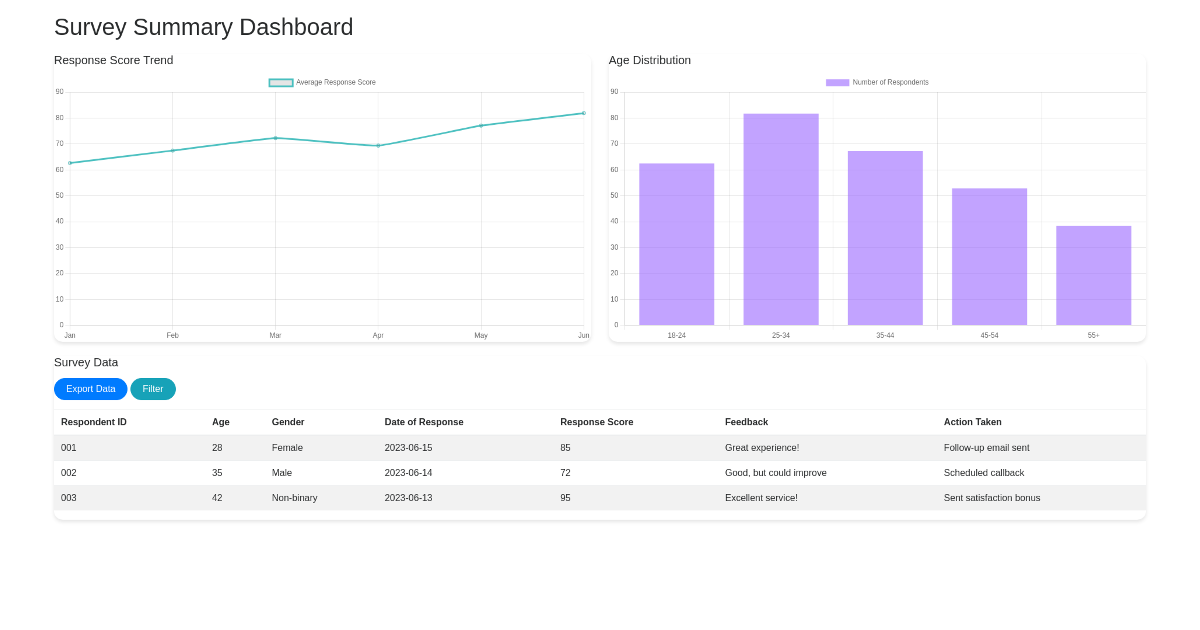Click the June data point on trend line

click(x=583, y=113)
